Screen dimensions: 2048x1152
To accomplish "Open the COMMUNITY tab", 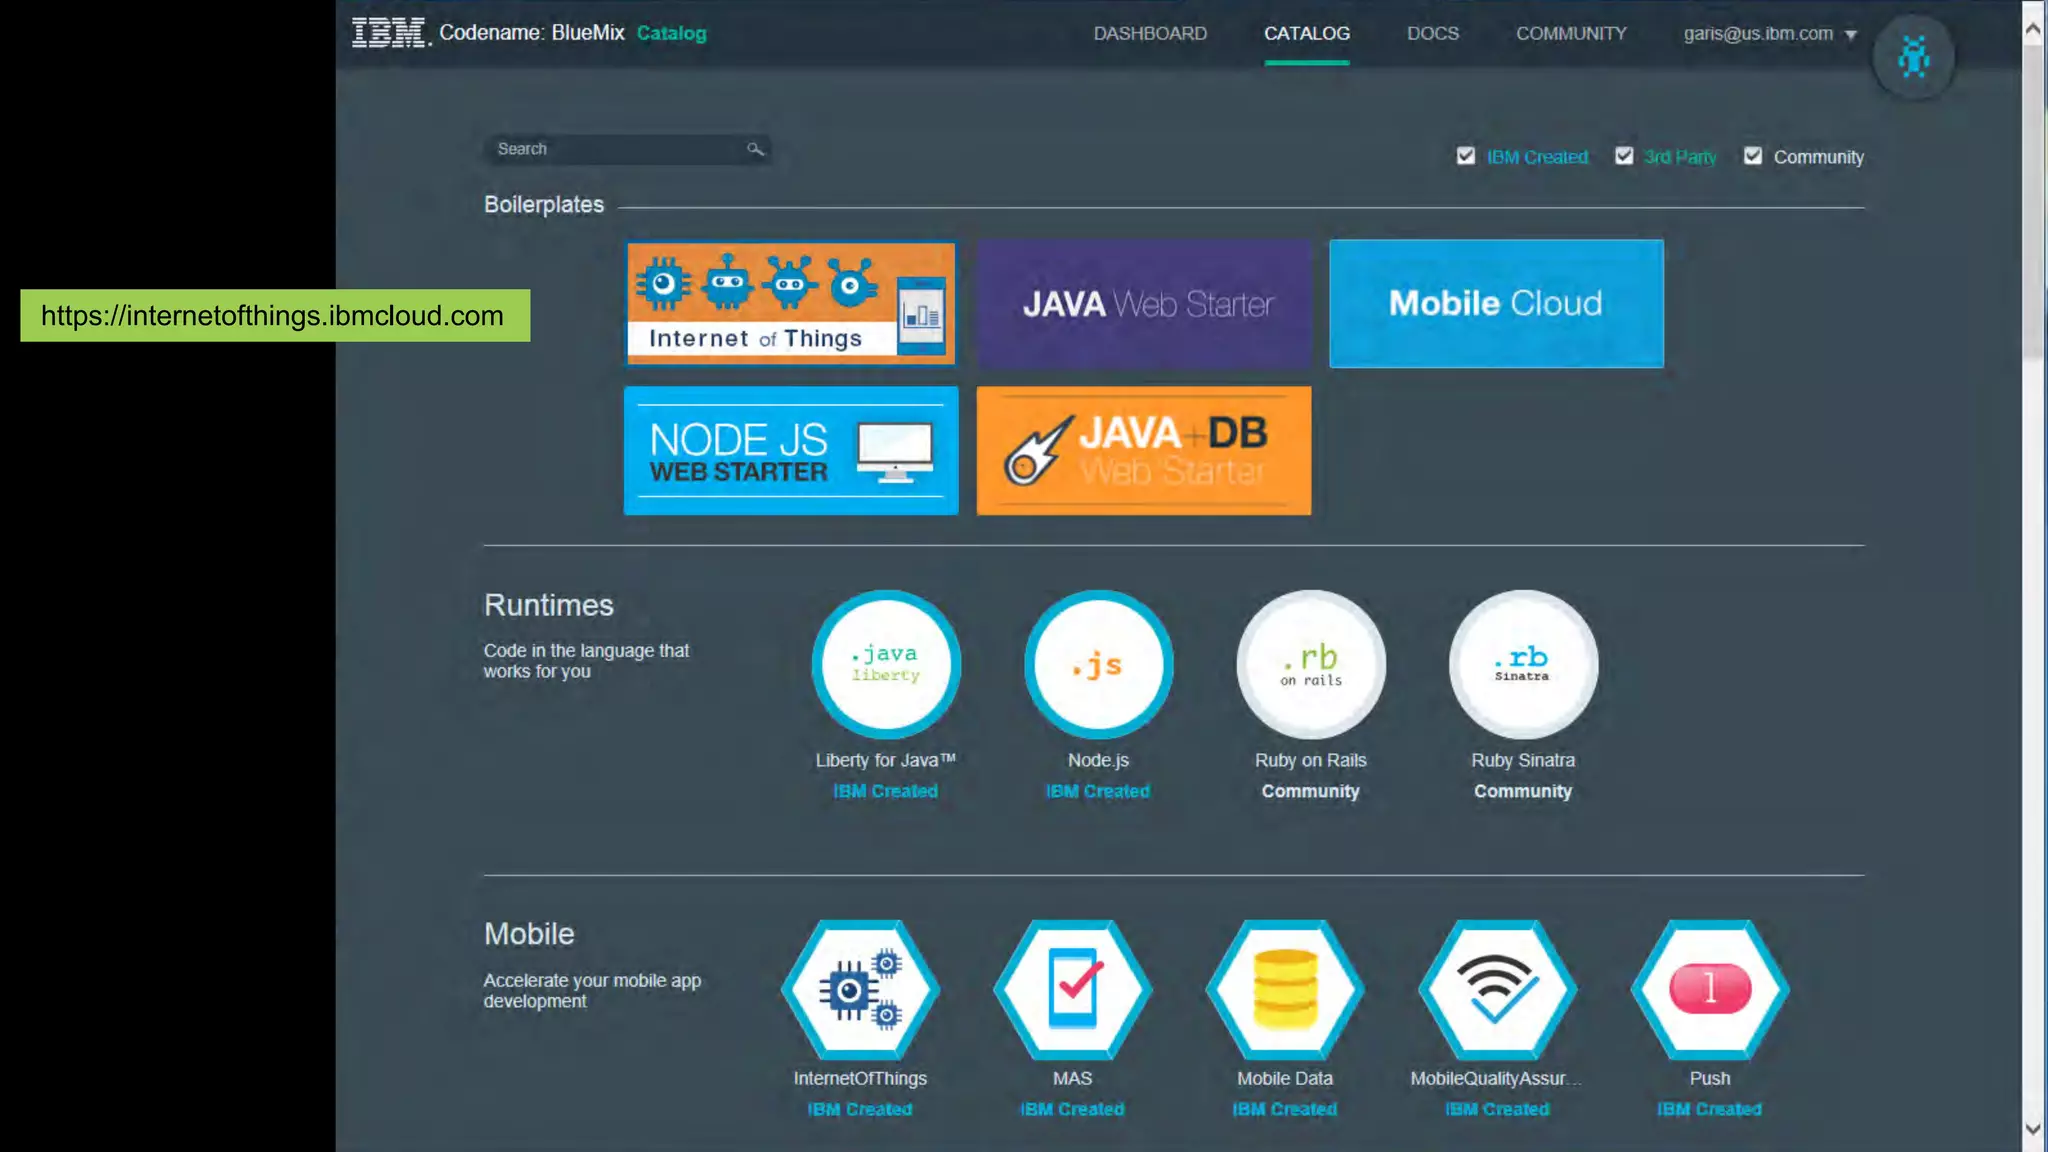I will pos(1571,33).
